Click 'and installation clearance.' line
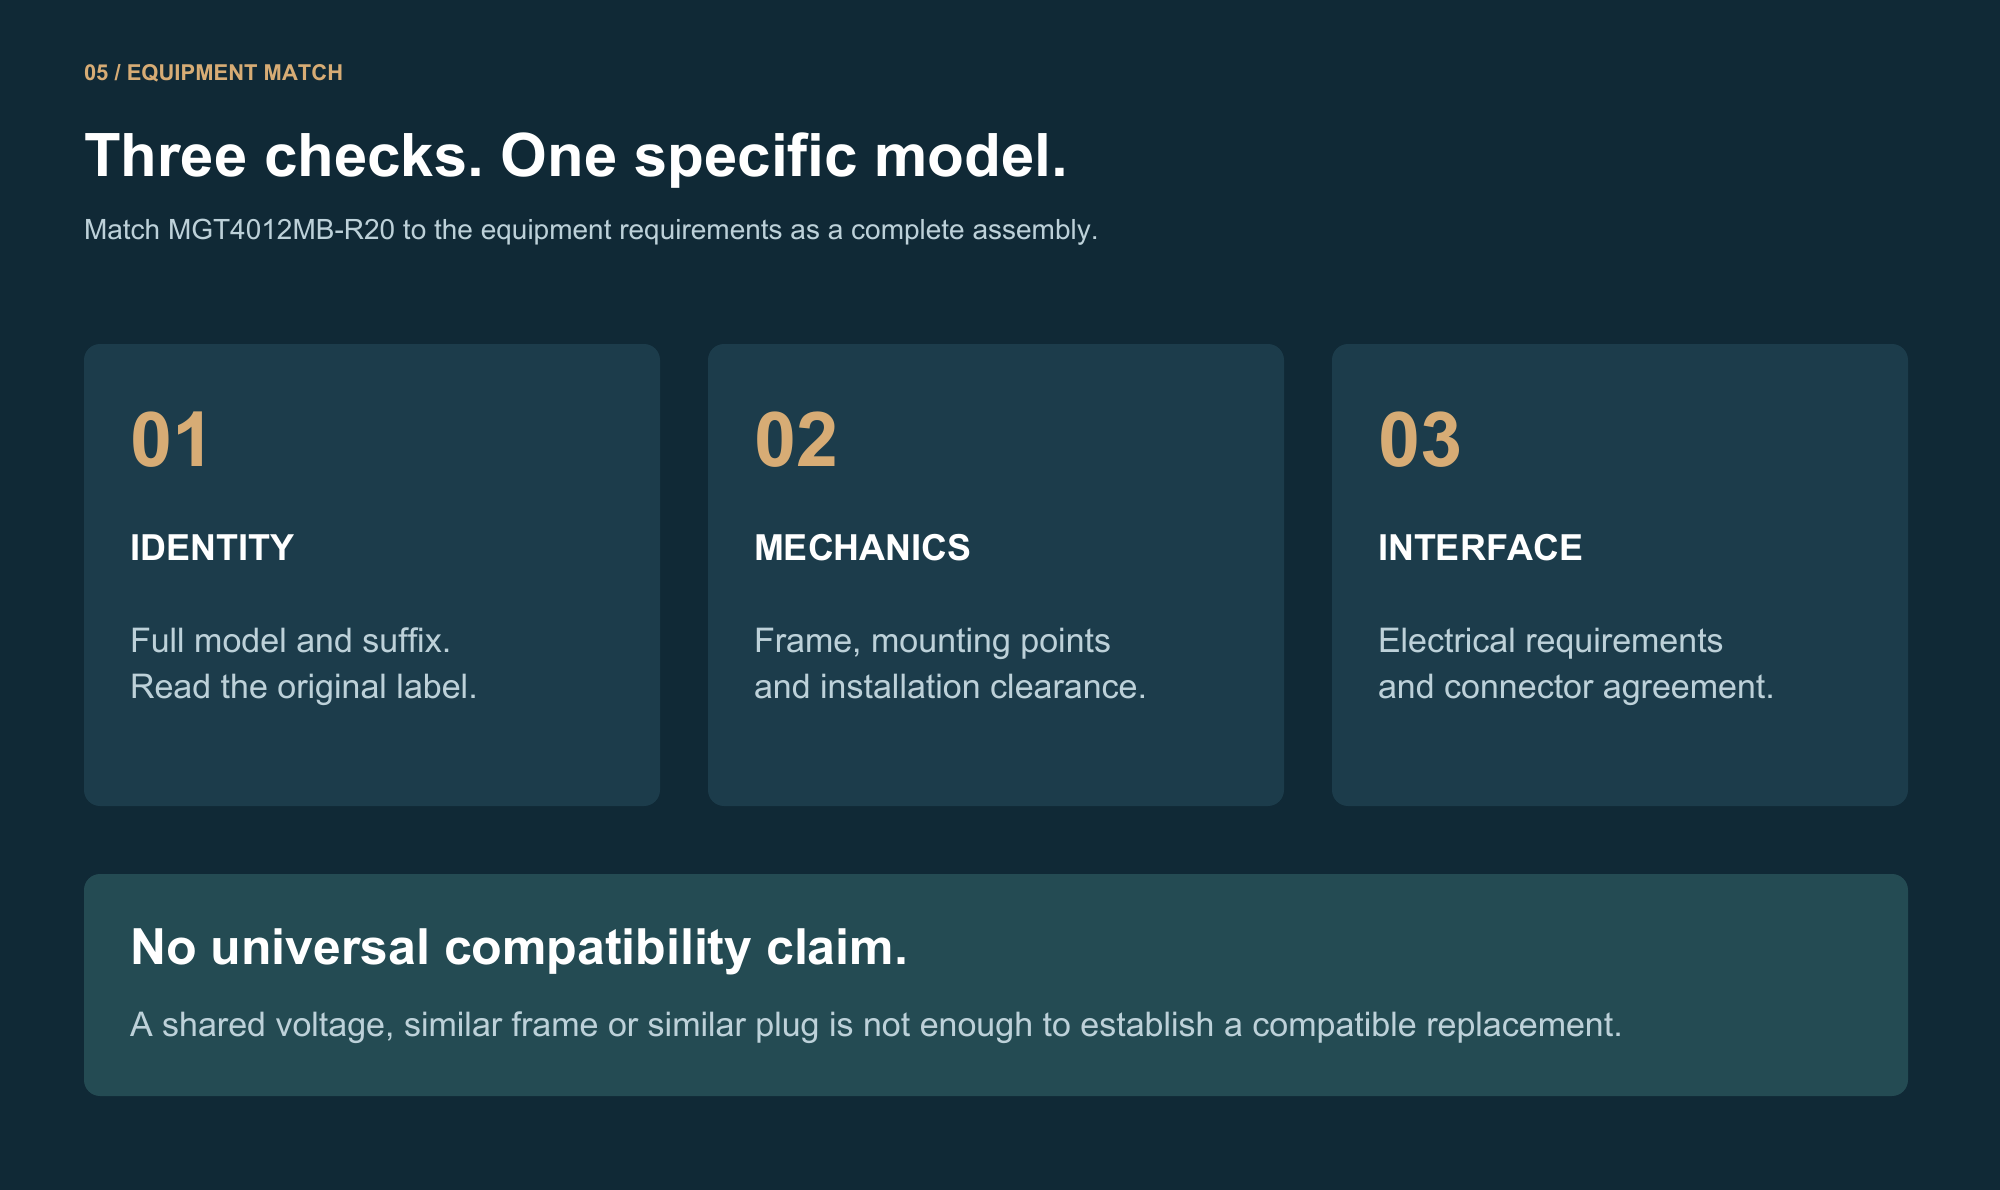Screen dimensions: 2000x1190 point(950,686)
